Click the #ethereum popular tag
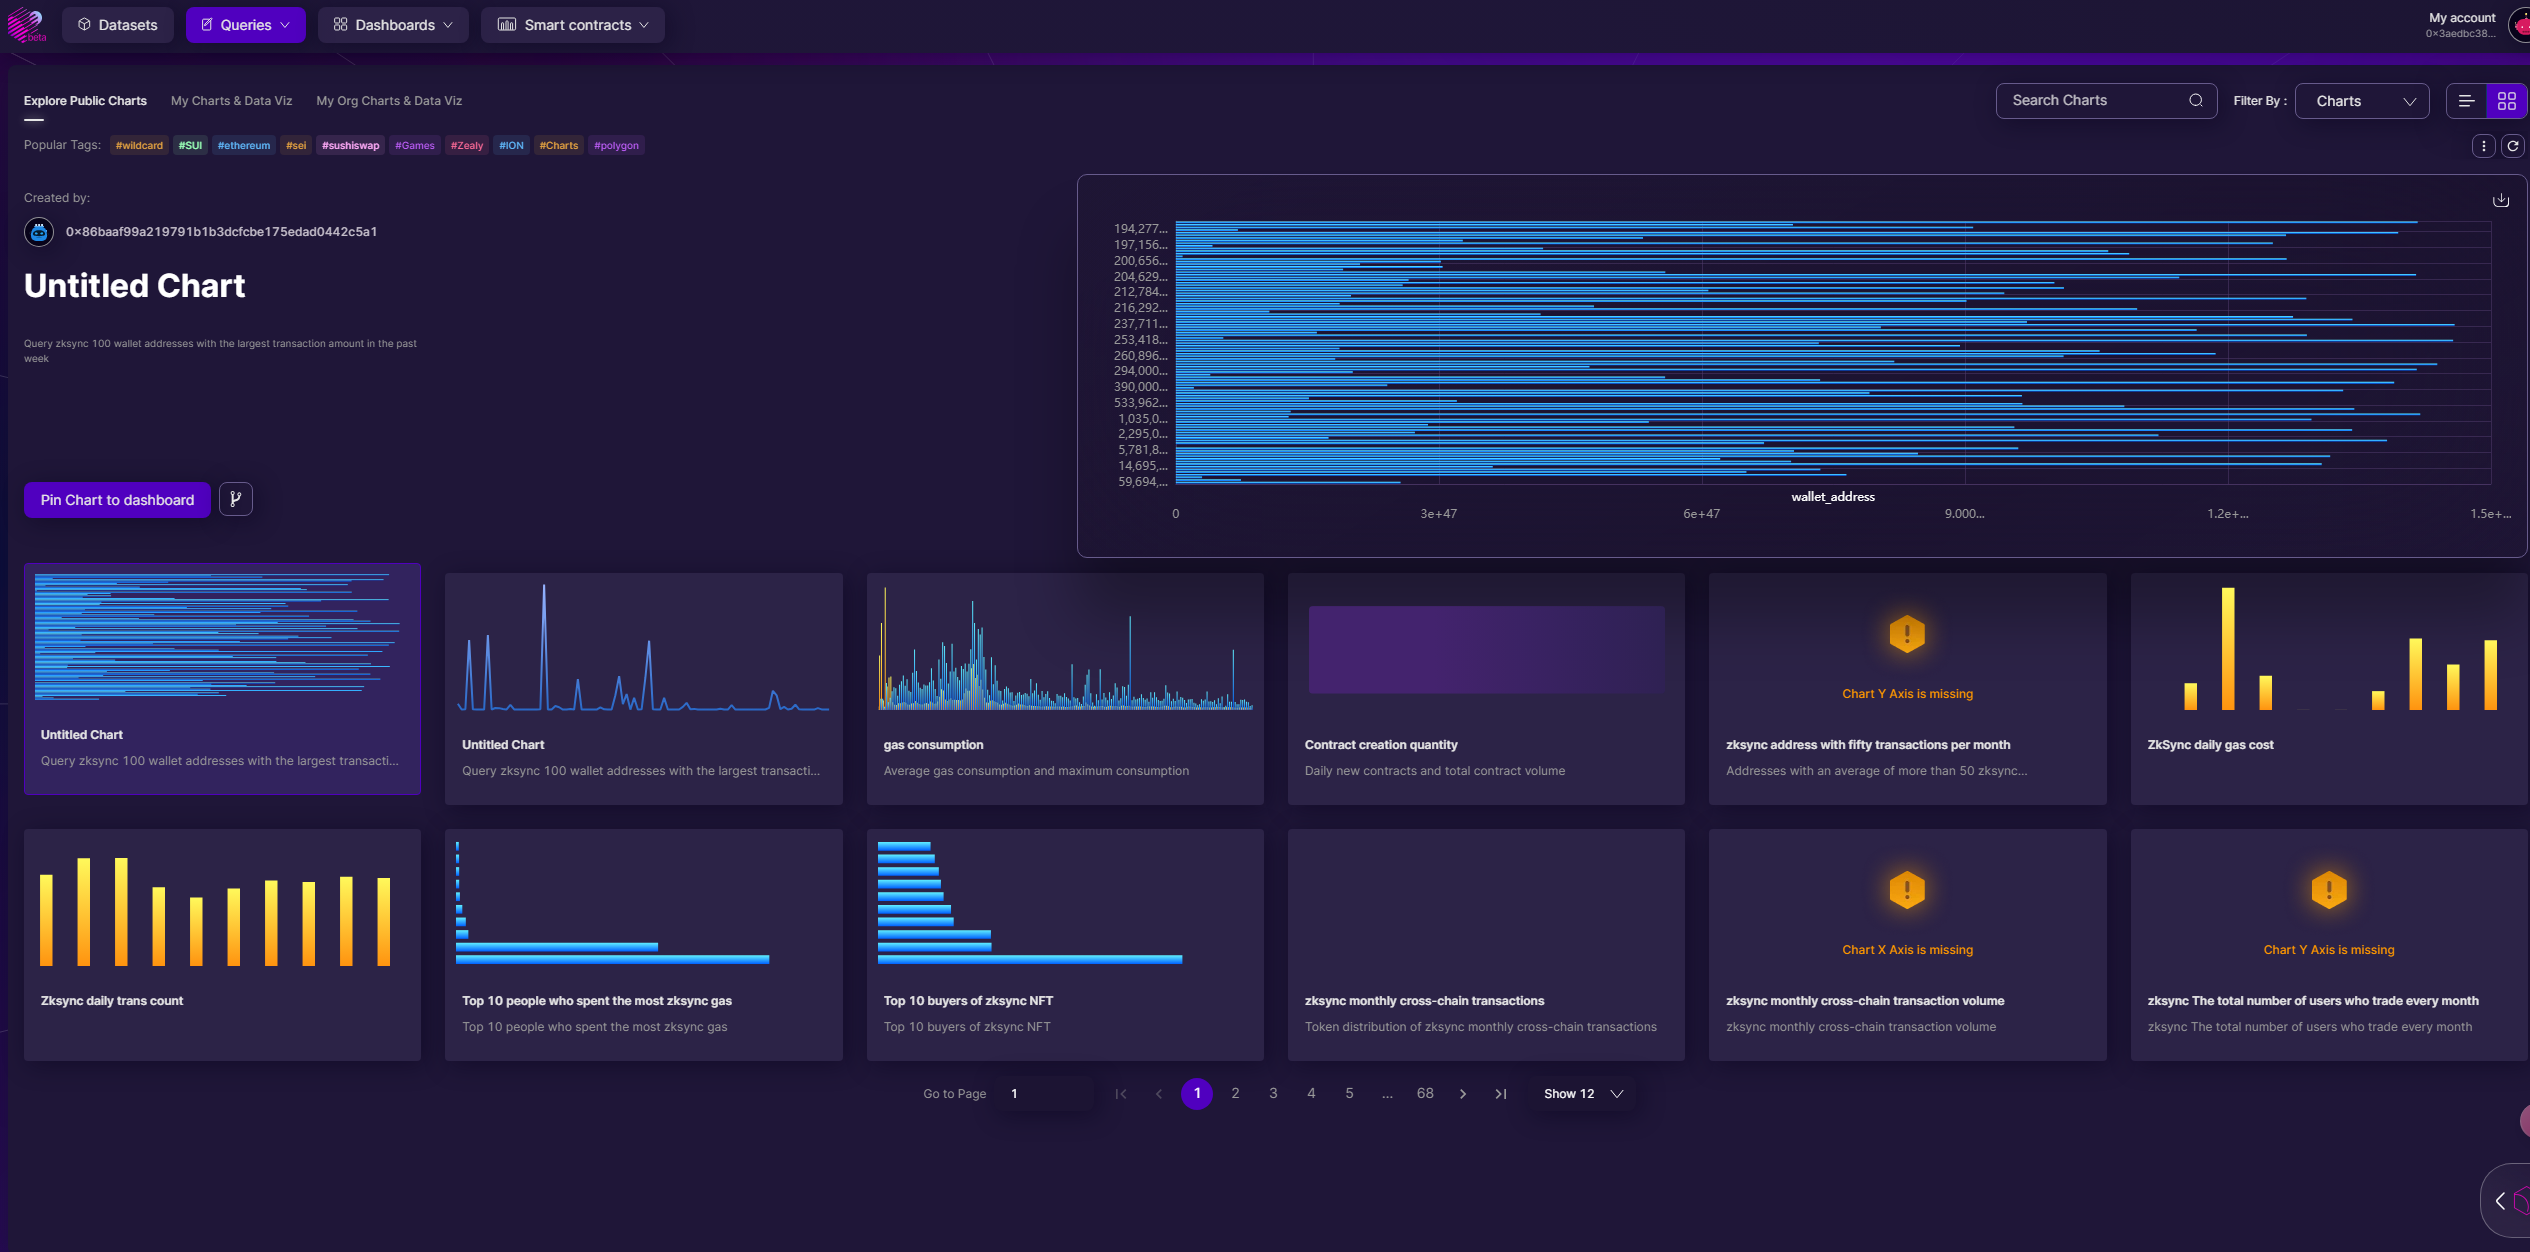The height and width of the screenshot is (1252, 2530). click(x=244, y=146)
